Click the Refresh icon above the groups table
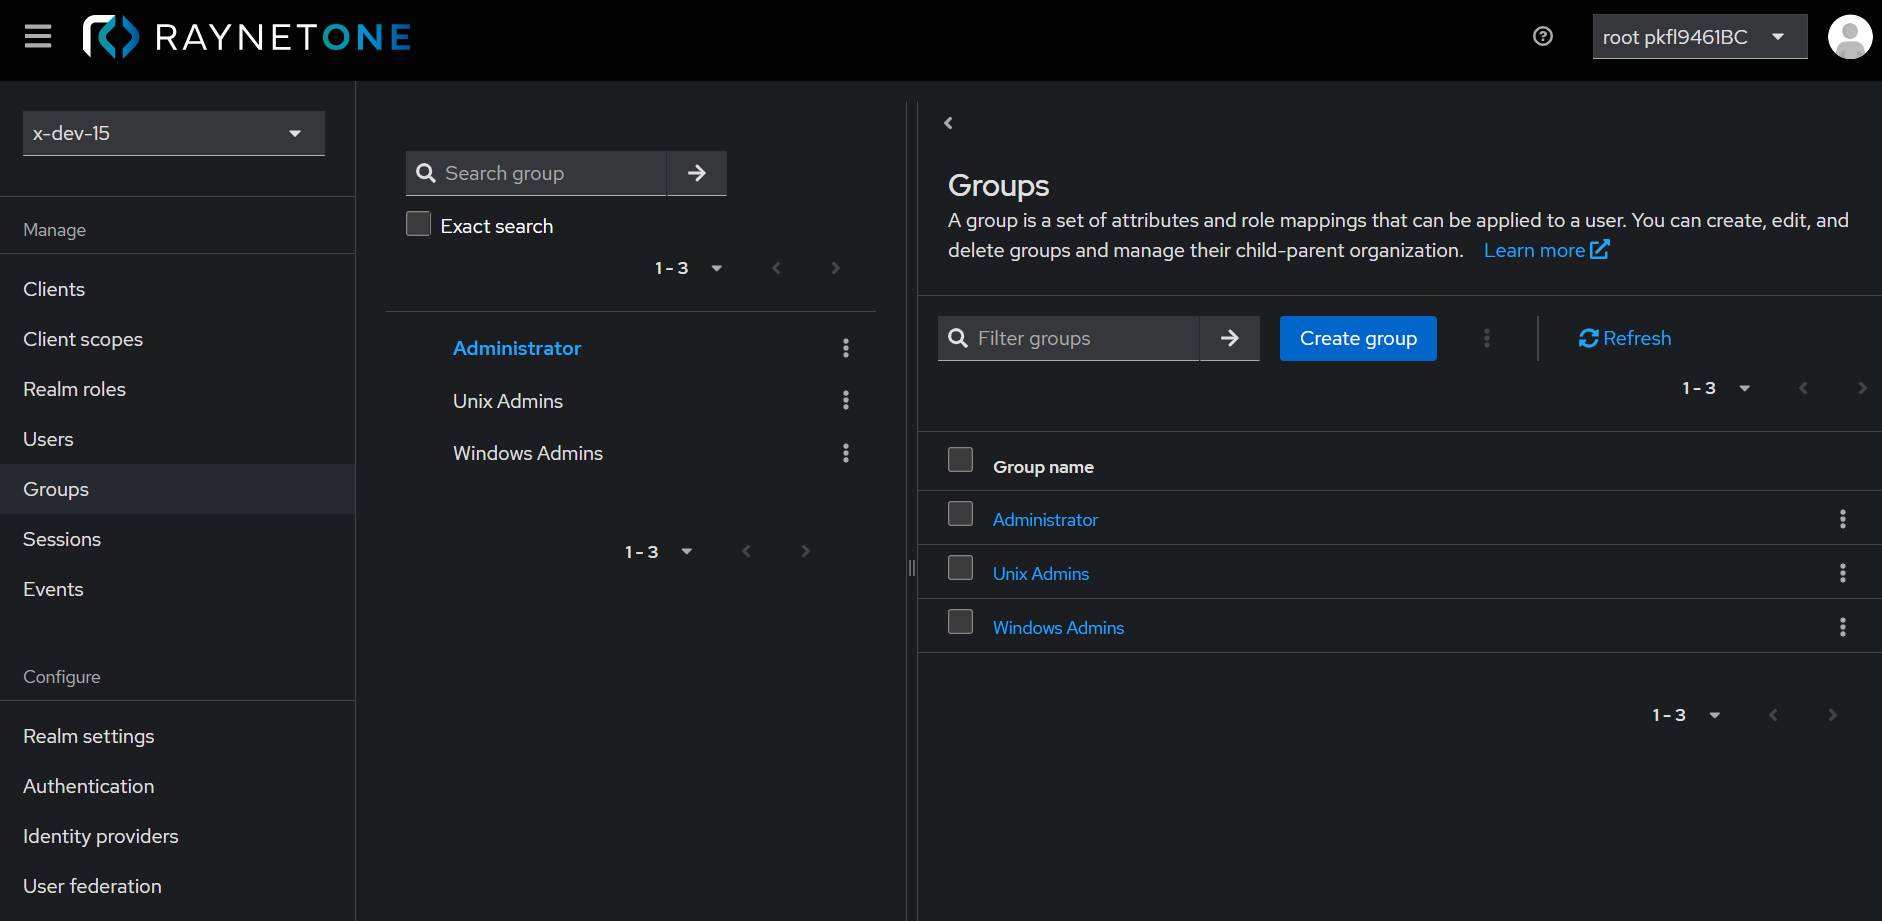The image size is (1882, 921). point(1588,338)
